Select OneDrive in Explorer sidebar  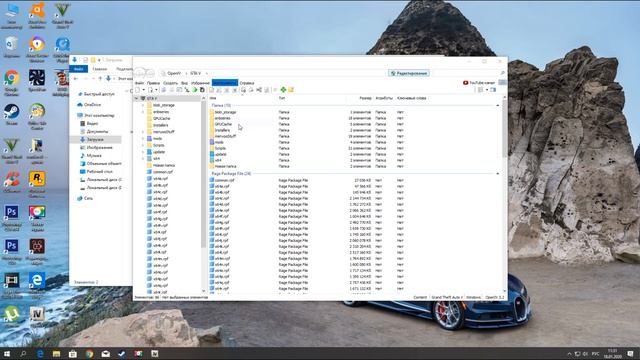click(89, 105)
